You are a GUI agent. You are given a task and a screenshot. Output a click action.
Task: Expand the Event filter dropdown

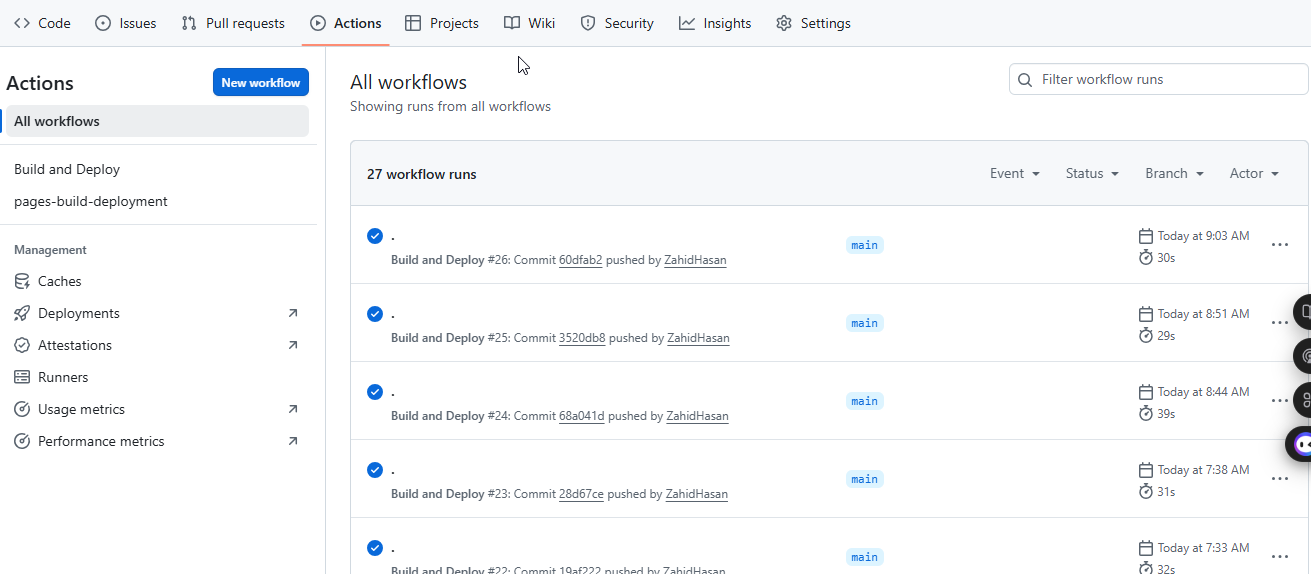click(1015, 173)
